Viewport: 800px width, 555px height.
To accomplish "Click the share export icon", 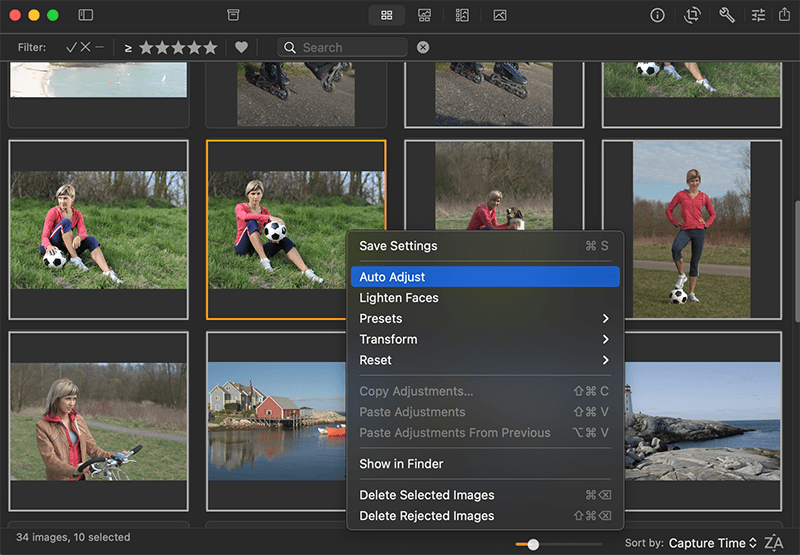I will coord(784,14).
